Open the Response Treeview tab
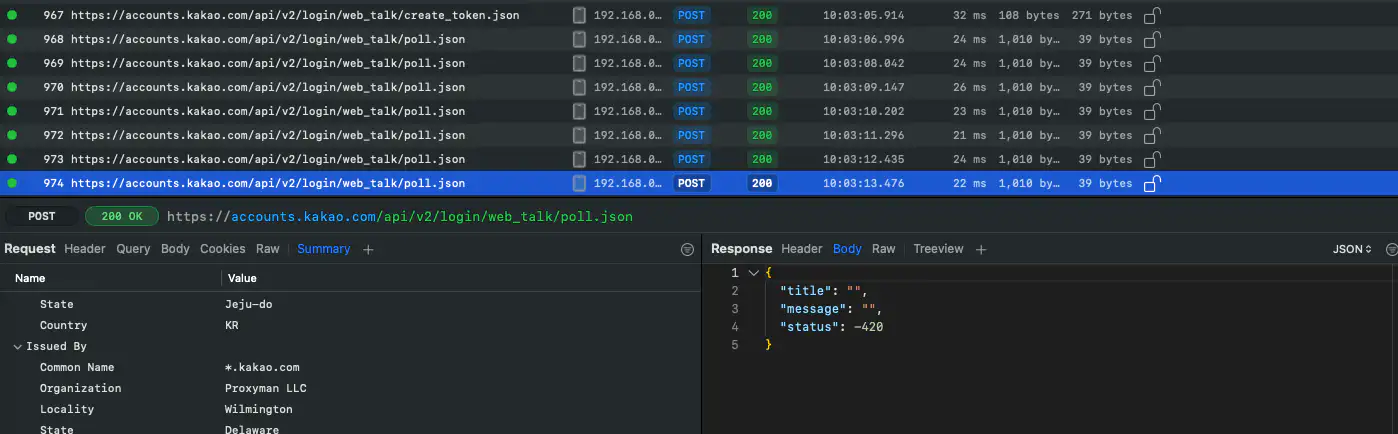The width and height of the screenshot is (1398, 434). (x=938, y=249)
